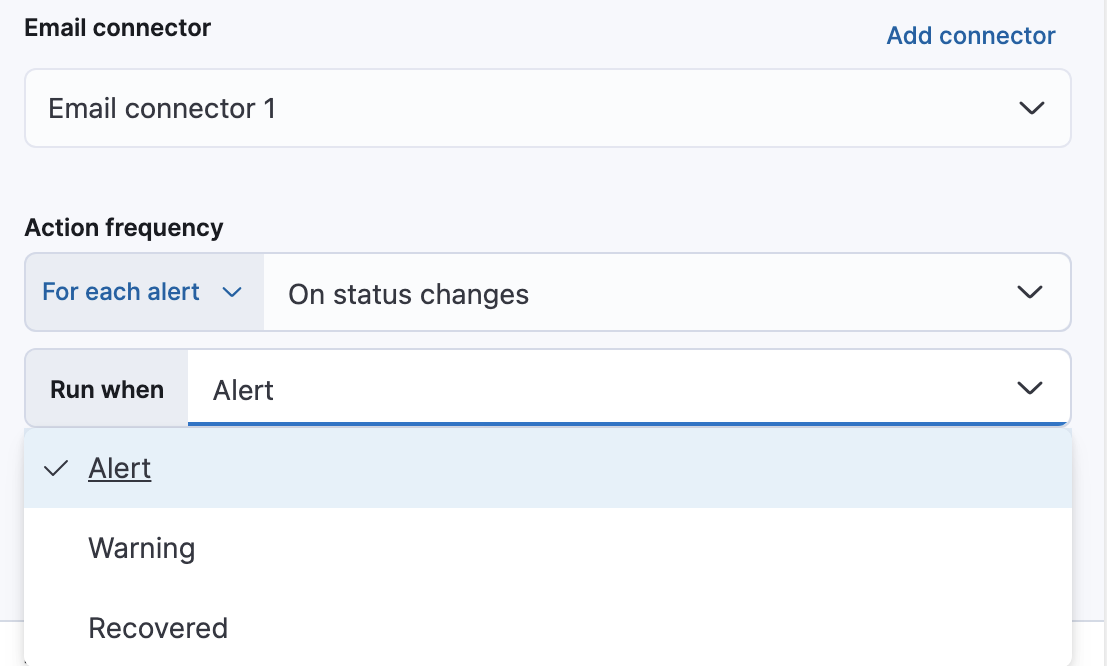Click the Add connector link
This screenshot has width=1107, height=666.
pos(969,35)
